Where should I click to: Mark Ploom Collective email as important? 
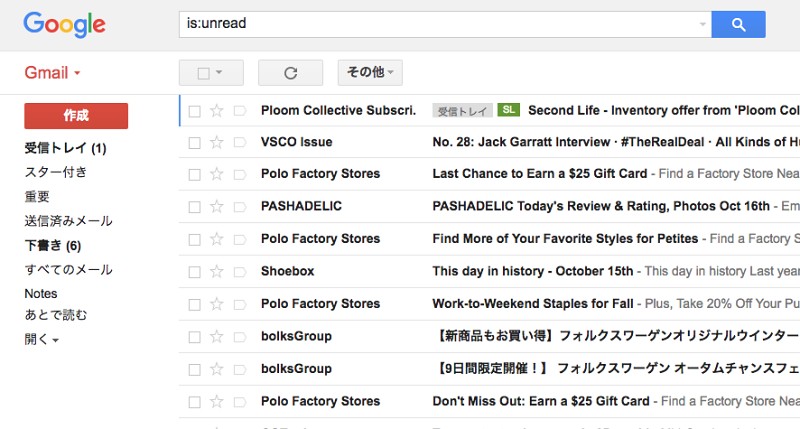click(x=240, y=111)
